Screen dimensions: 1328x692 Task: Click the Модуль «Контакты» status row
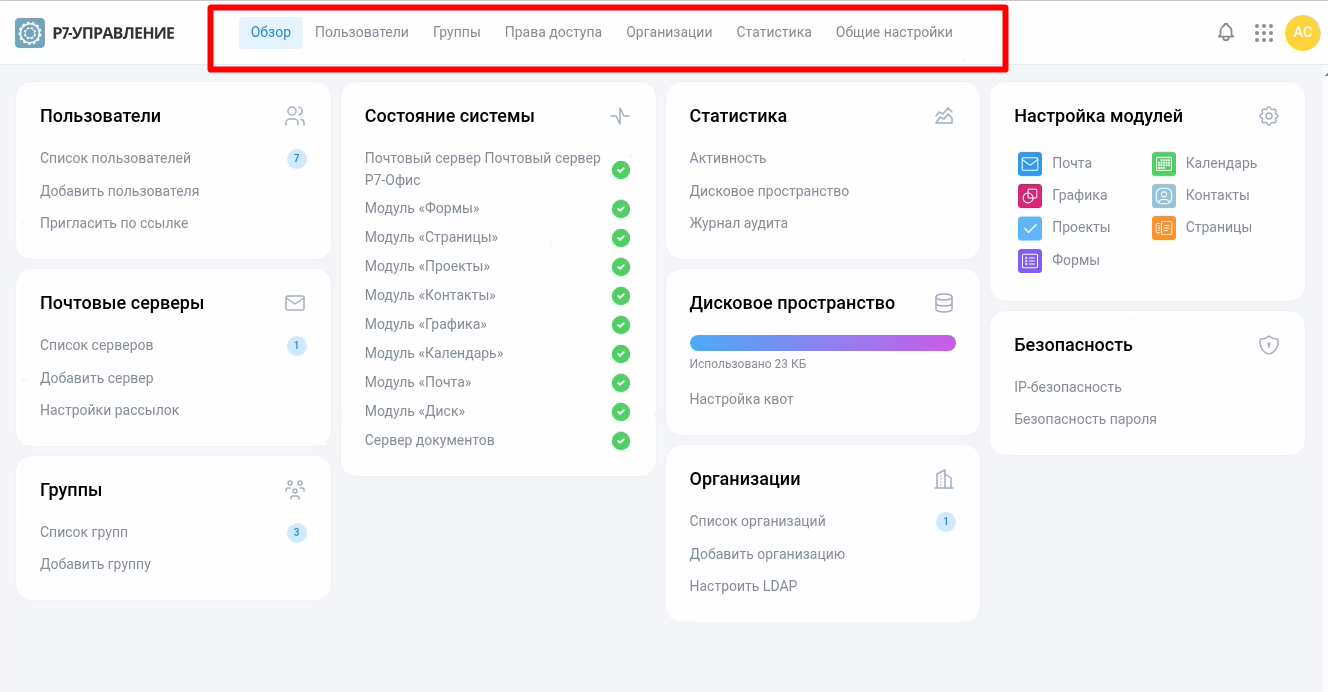point(497,296)
